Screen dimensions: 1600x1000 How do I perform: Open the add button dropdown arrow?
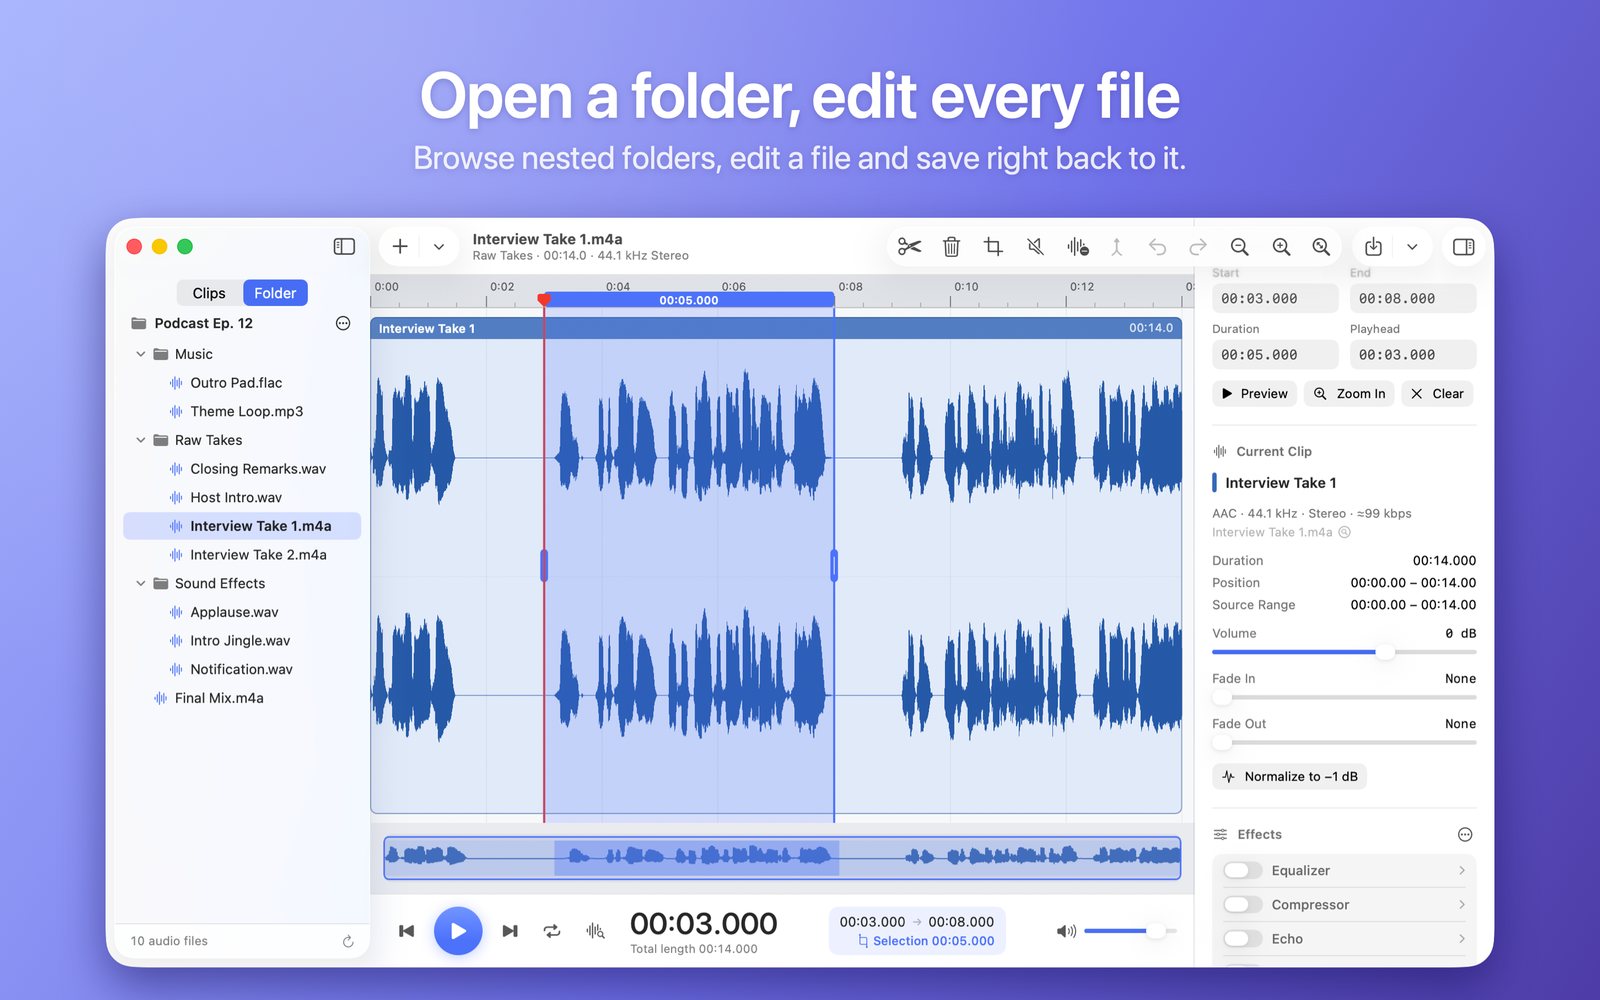[439, 247]
